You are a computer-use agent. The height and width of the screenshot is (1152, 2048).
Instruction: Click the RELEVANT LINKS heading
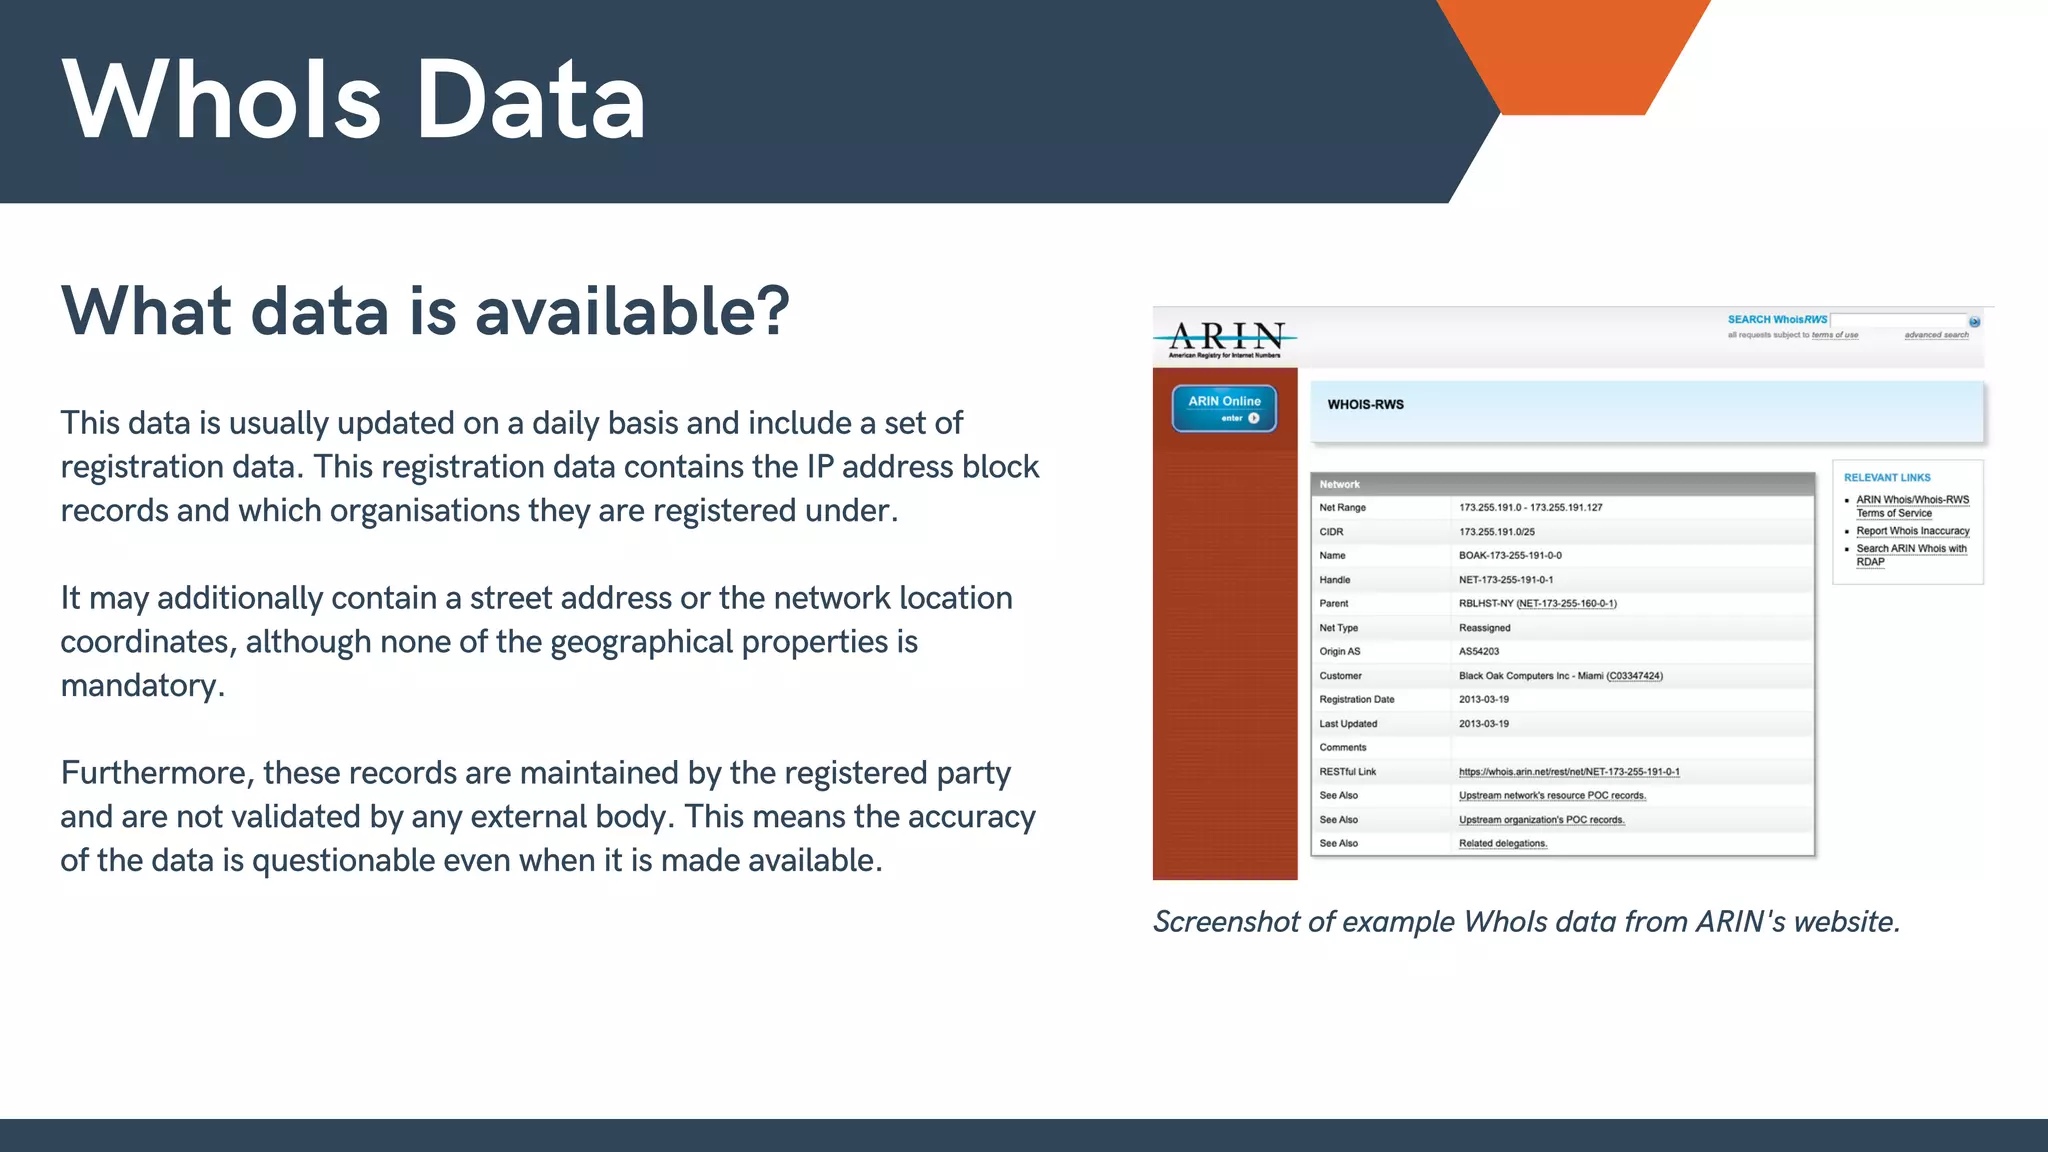1887,478
